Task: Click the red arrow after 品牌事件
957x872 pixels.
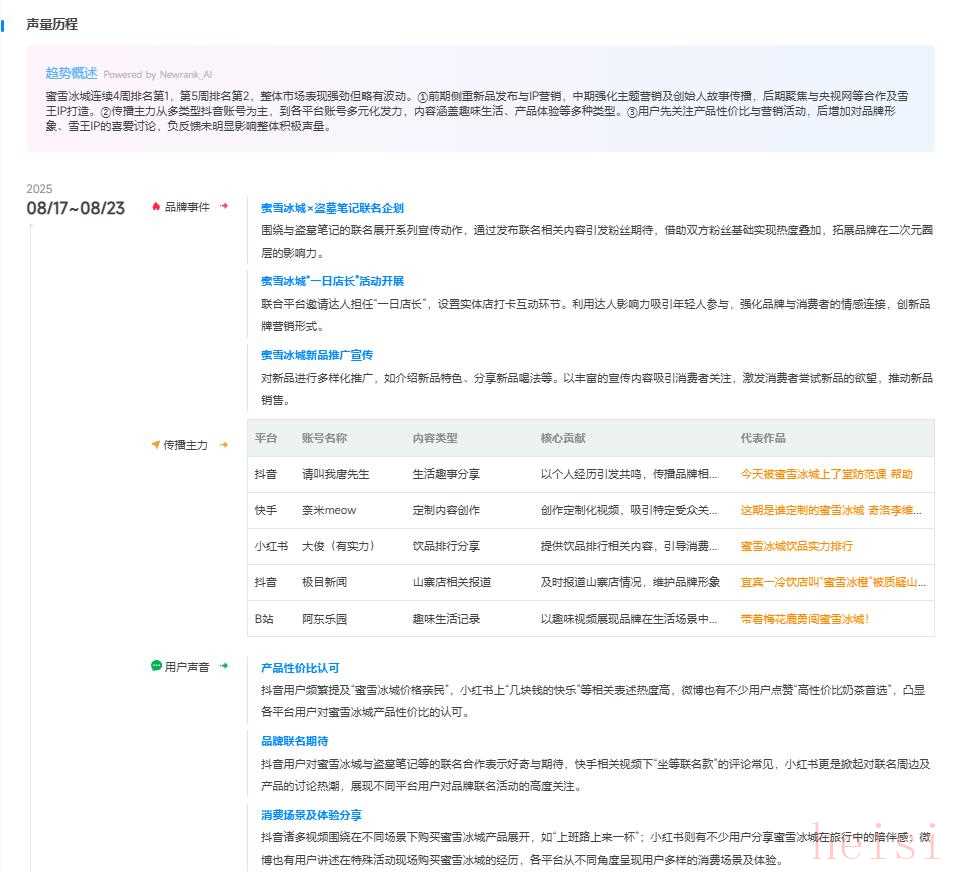Action: pyautogui.click(x=224, y=206)
